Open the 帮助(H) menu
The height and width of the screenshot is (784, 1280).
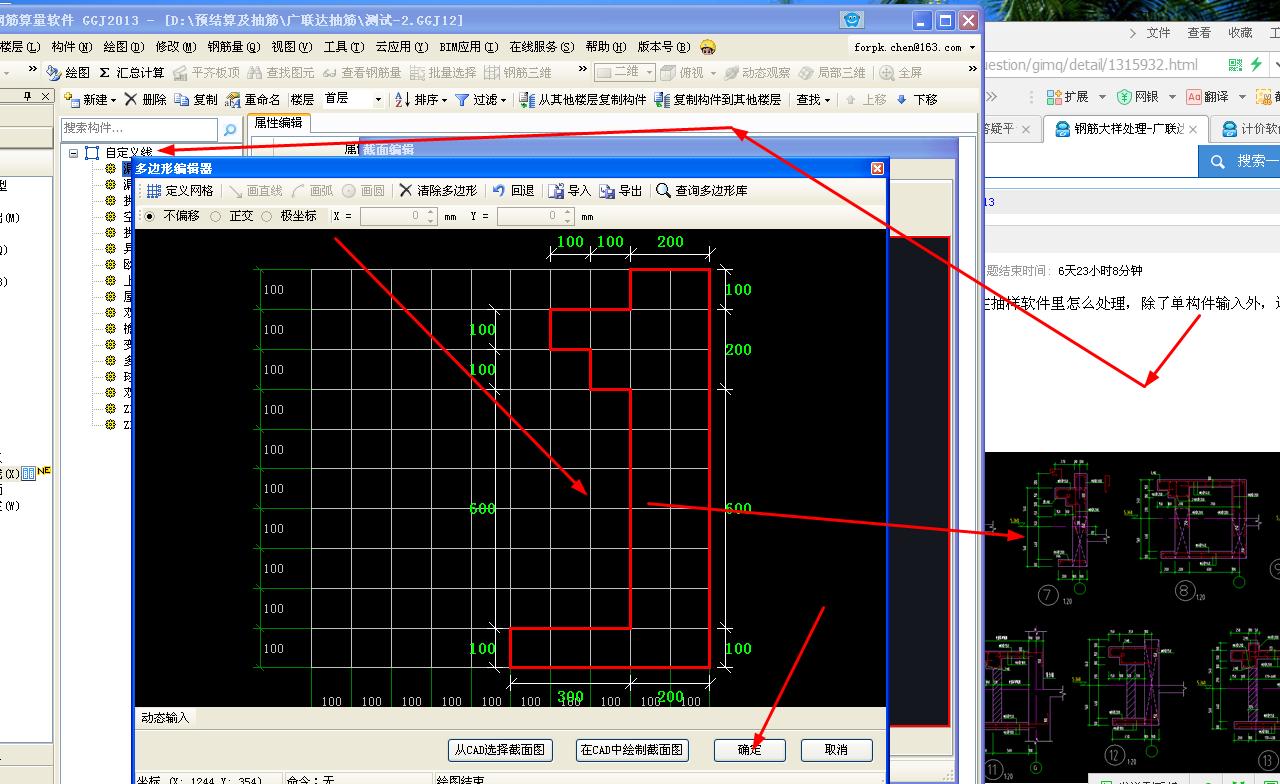(x=606, y=47)
